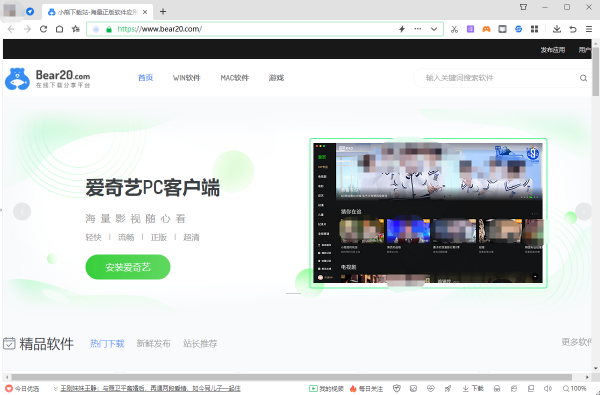Reload the current page
Screen dimensions: 600x395
click(43, 29)
